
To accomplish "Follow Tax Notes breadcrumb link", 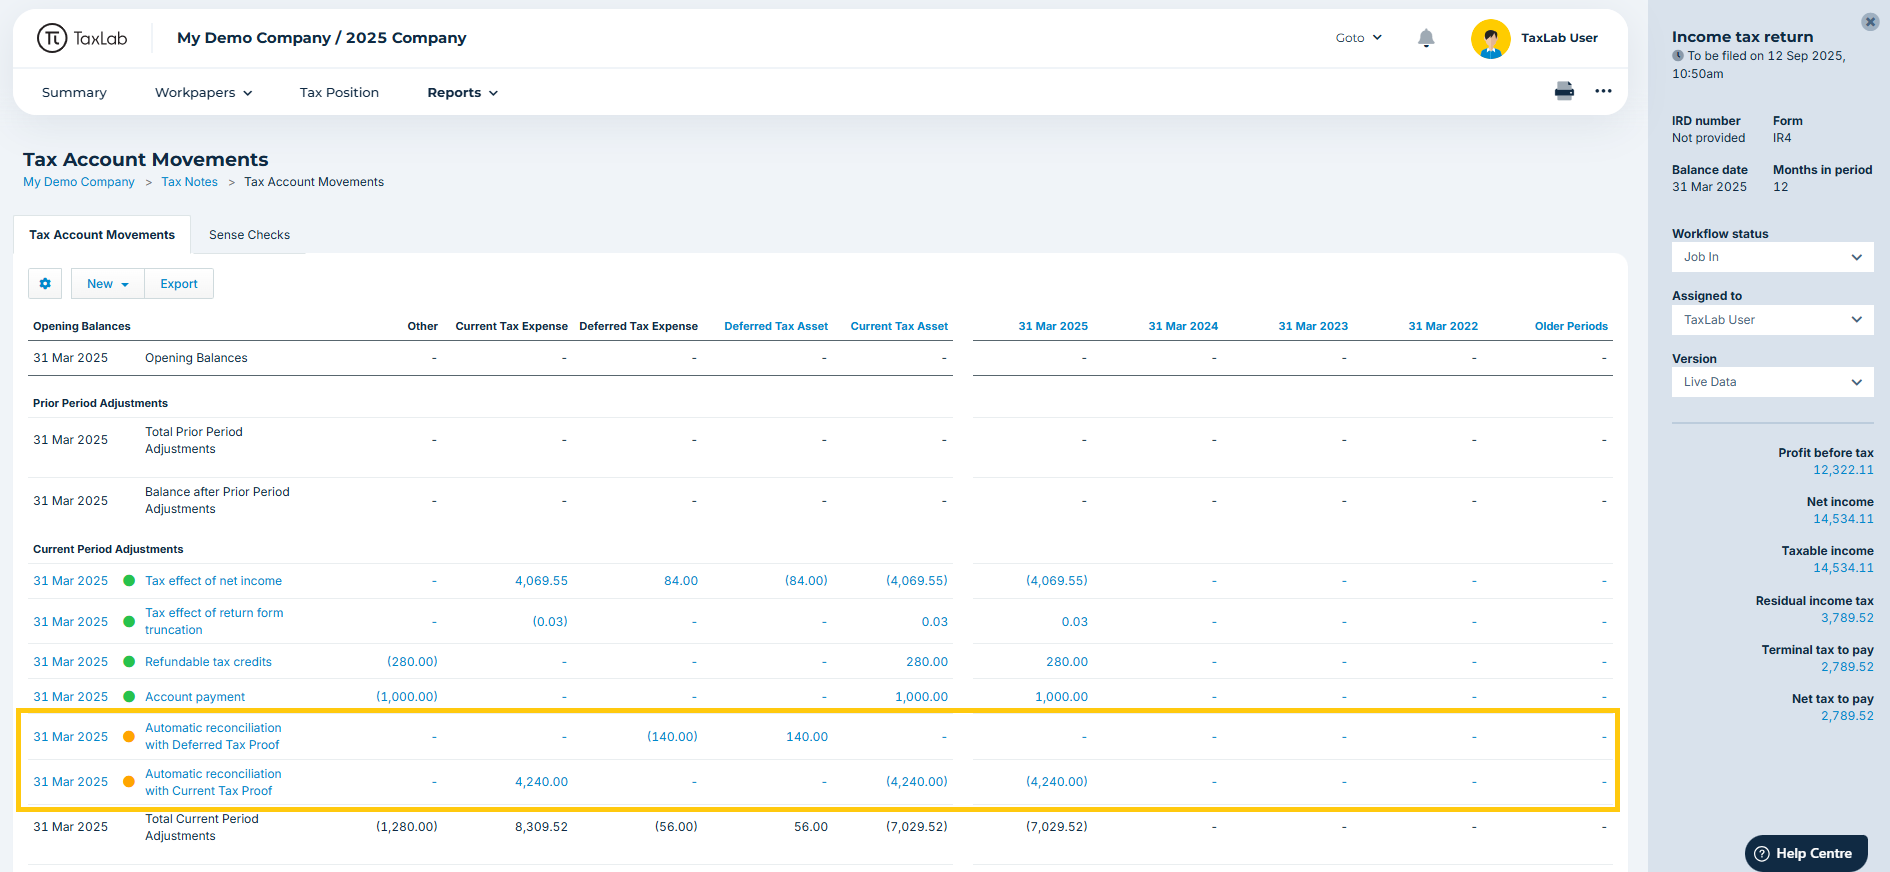I will [x=189, y=182].
